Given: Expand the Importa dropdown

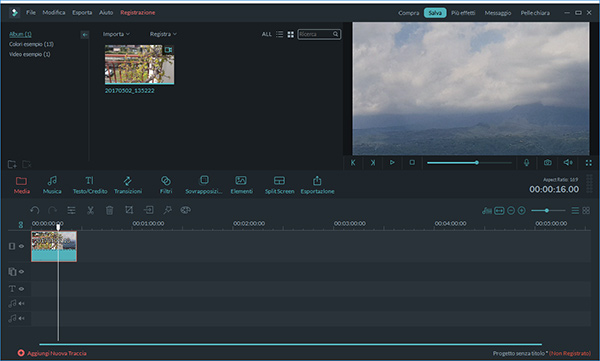Looking at the screenshot, I should [x=116, y=34].
